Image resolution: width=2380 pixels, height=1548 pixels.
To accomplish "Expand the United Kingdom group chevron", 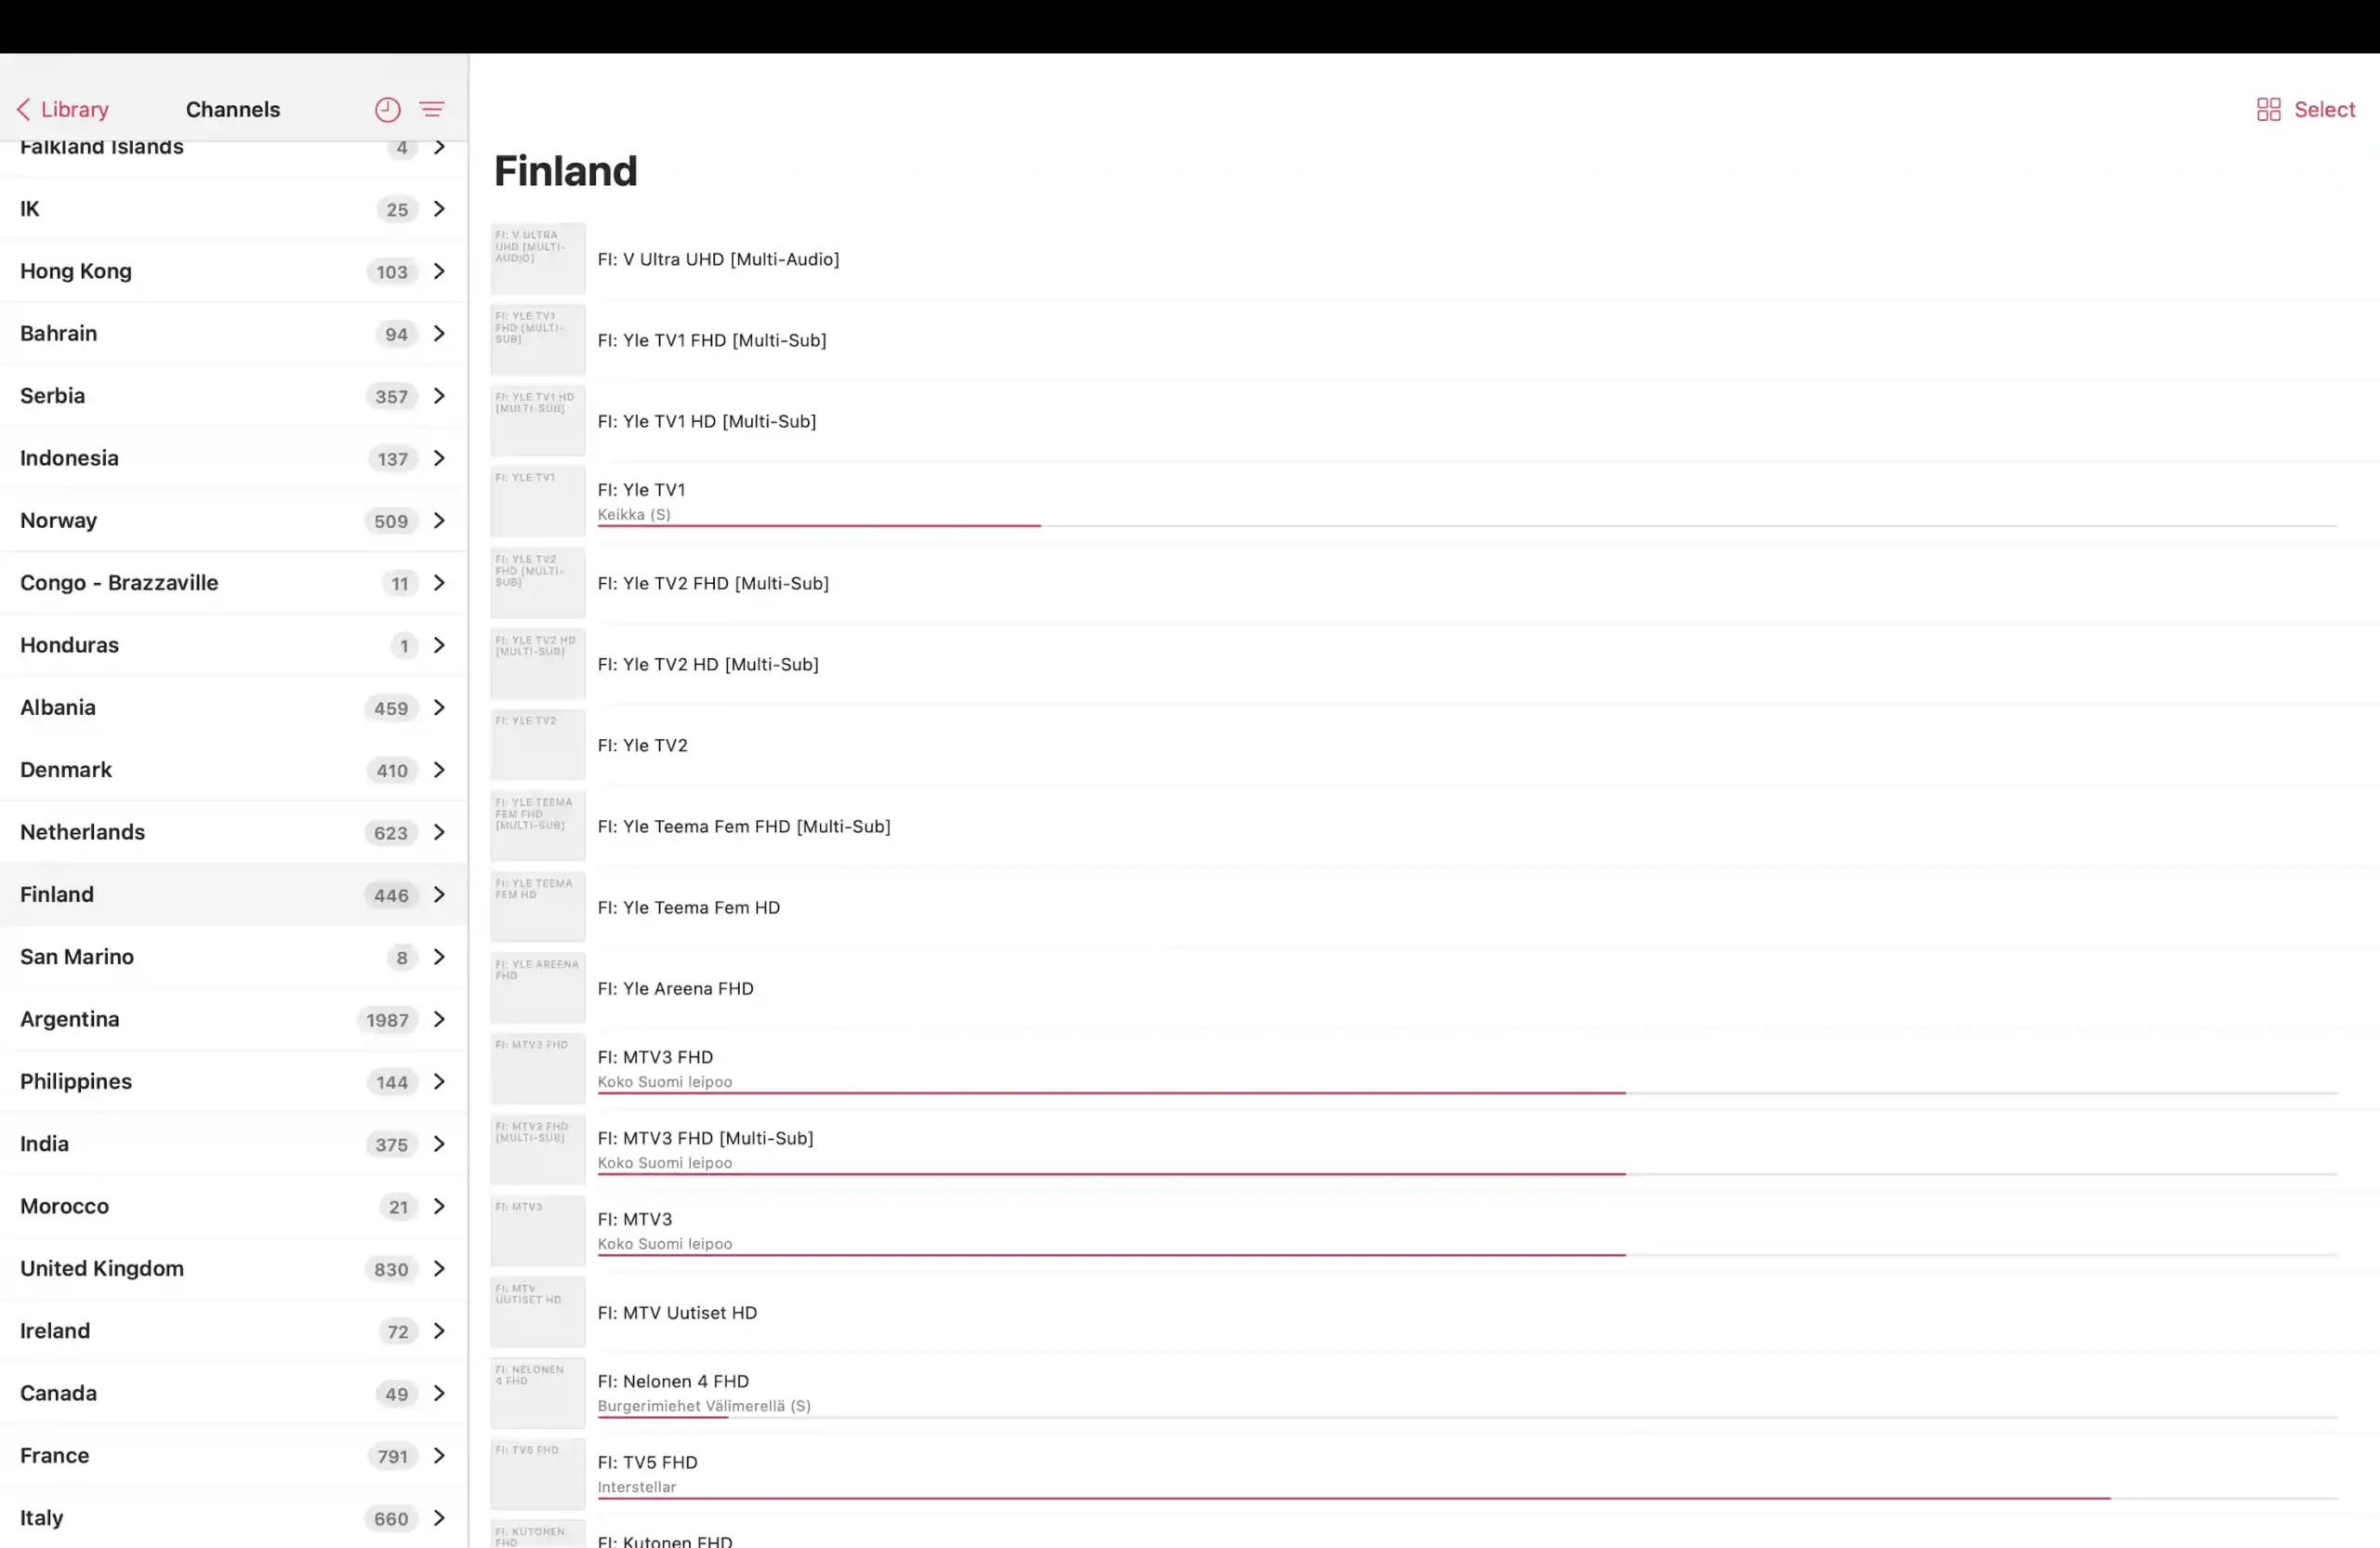I will tap(439, 1269).
